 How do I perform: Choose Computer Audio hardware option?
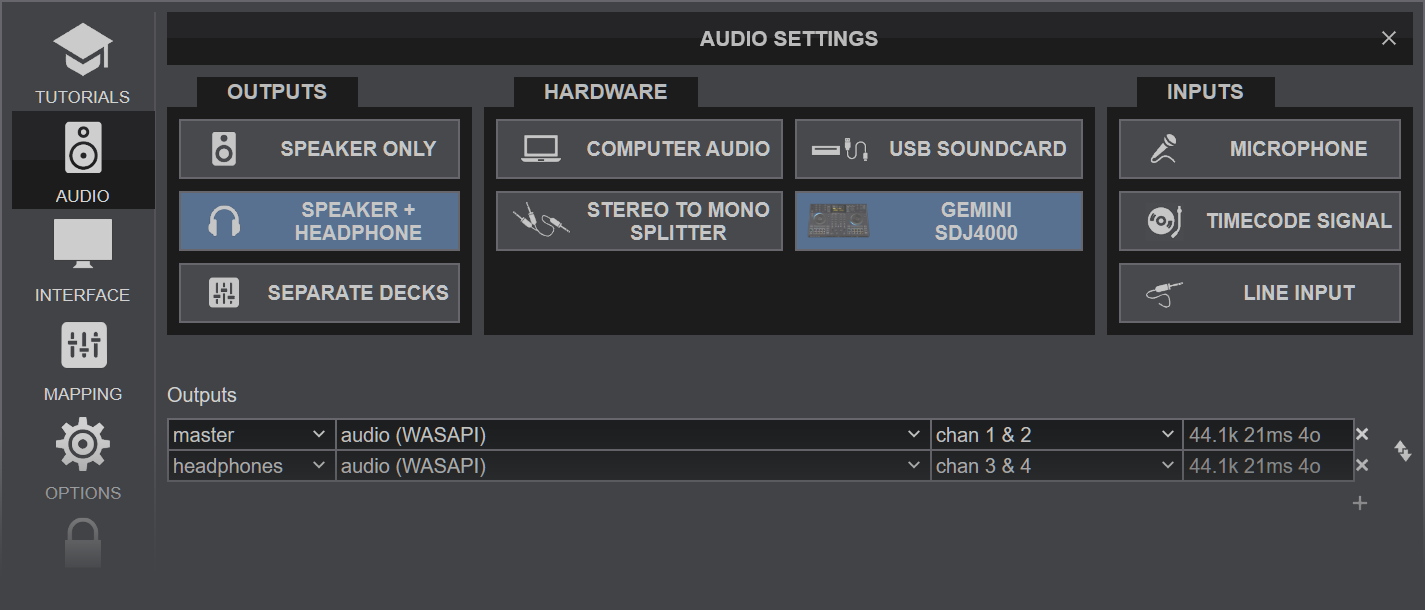click(639, 149)
